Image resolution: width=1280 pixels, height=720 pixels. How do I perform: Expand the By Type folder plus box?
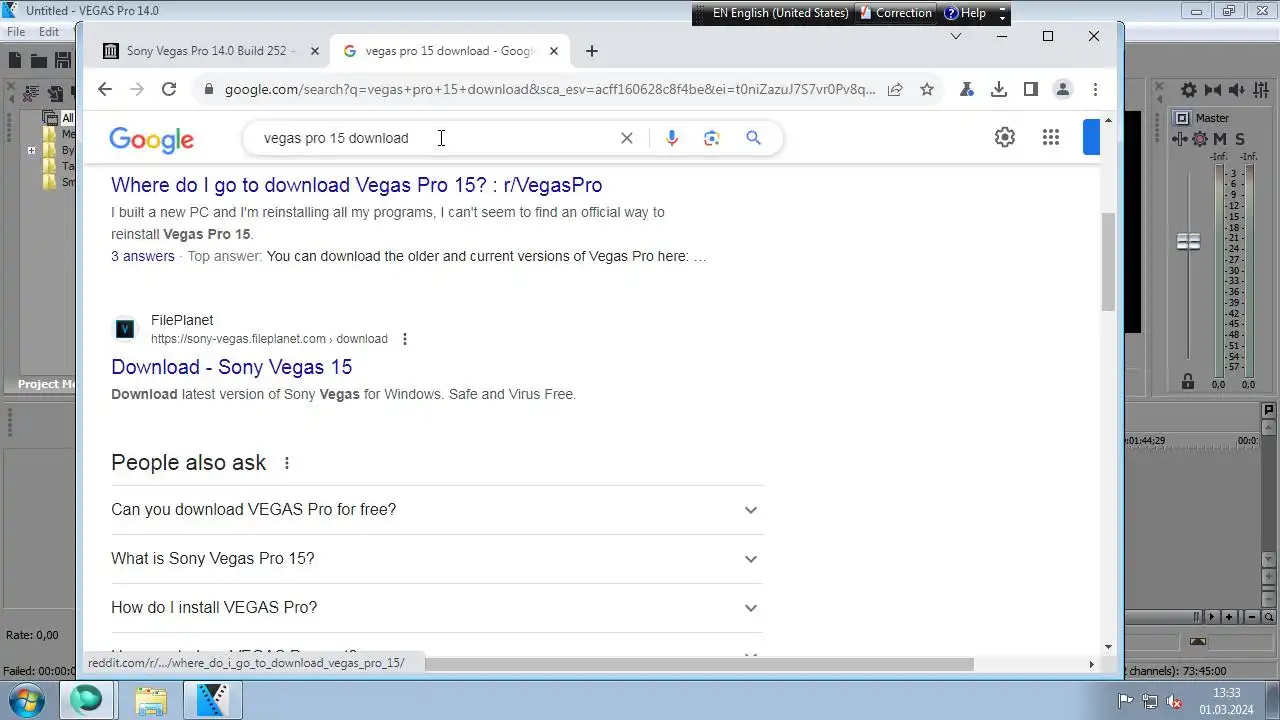[x=31, y=151]
